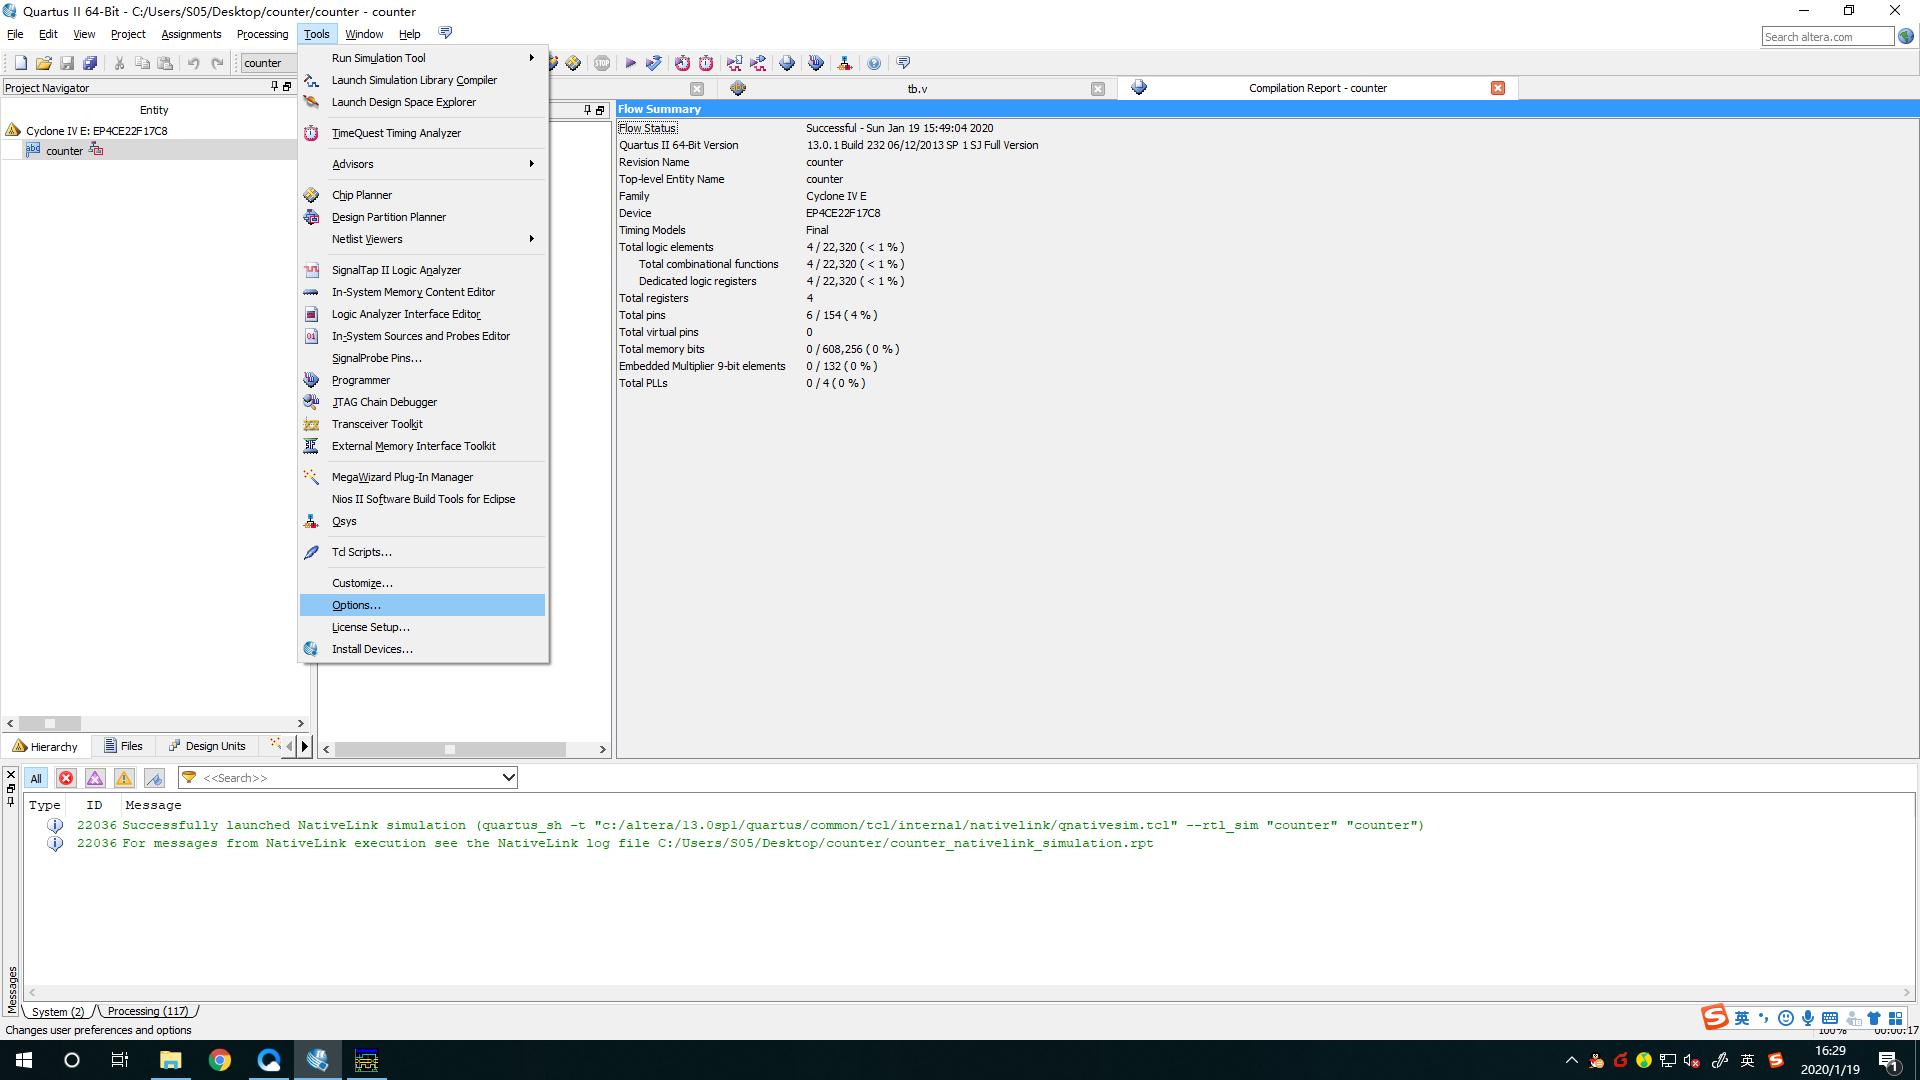Open the Programmer toolbar icon
The width and height of the screenshot is (1920, 1080).
pyautogui.click(x=816, y=63)
